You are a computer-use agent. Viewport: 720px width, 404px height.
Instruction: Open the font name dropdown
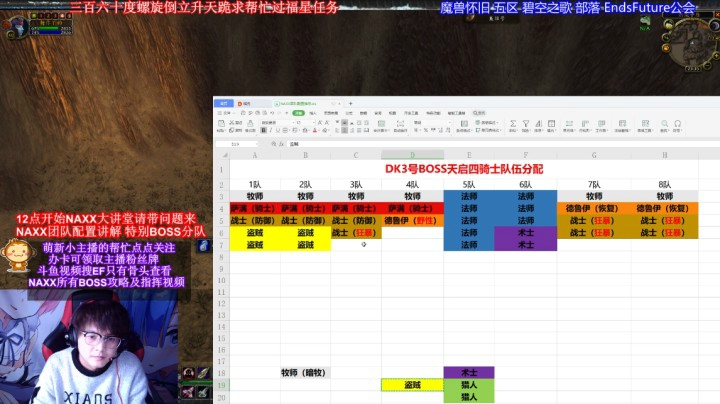click(293, 123)
